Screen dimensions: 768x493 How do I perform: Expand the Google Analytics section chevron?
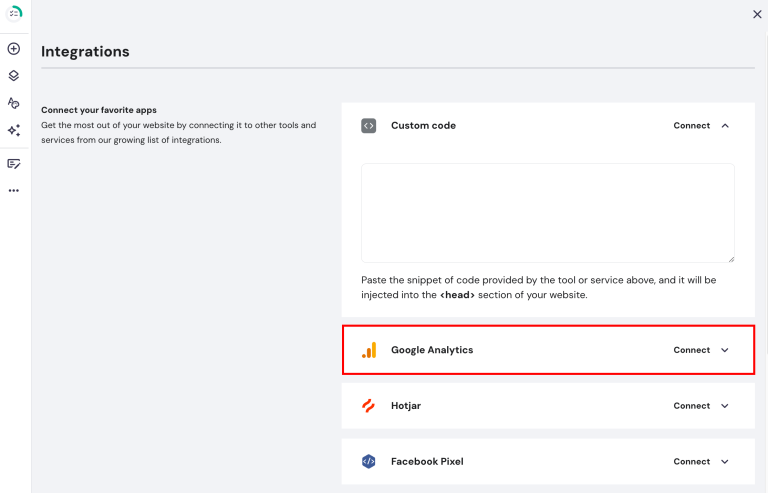click(725, 350)
